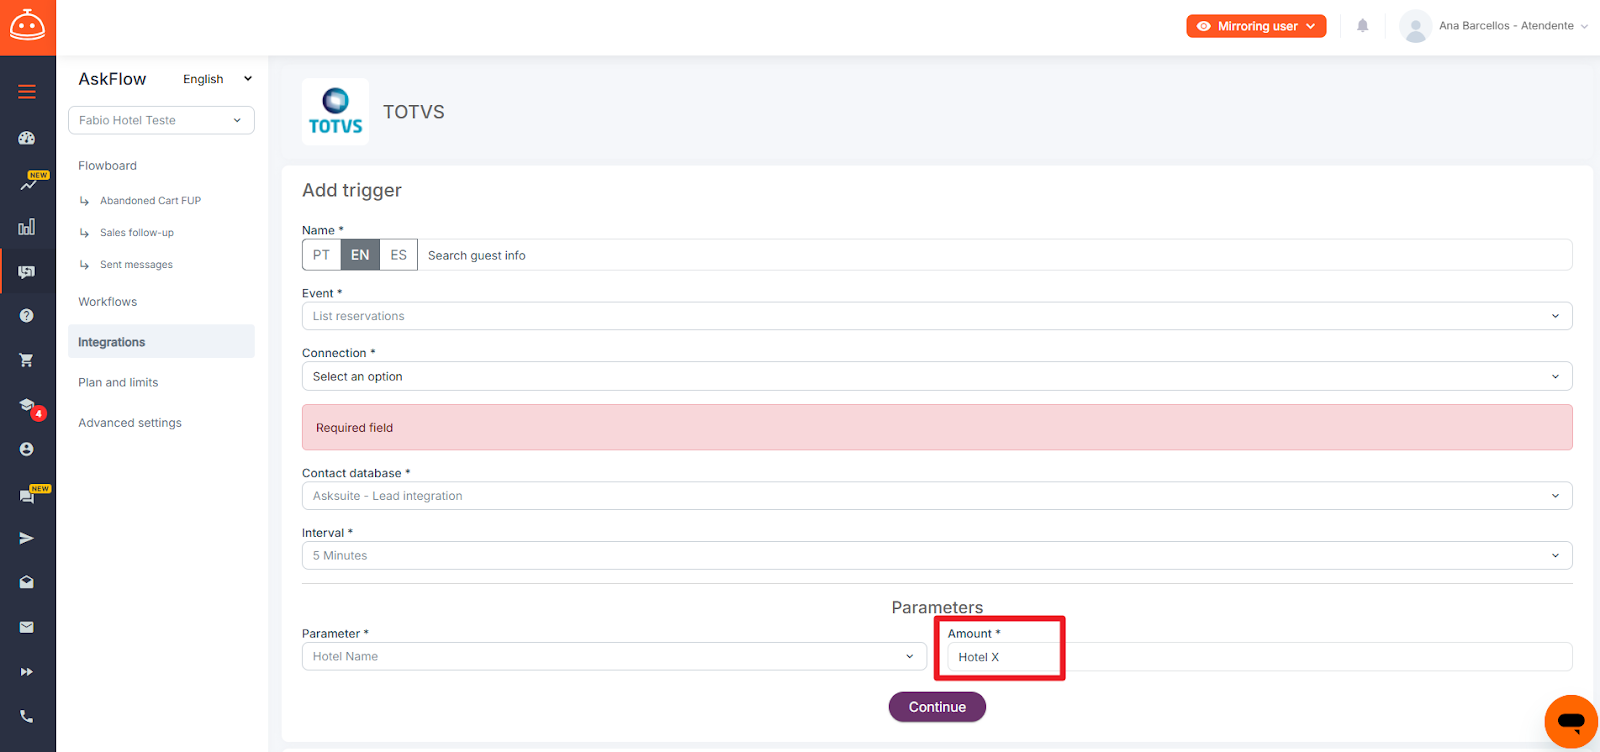The height and width of the screenshot is (752, 1600).
Task: Open the Connection Select an option dropdown
Action: point(937,376)
